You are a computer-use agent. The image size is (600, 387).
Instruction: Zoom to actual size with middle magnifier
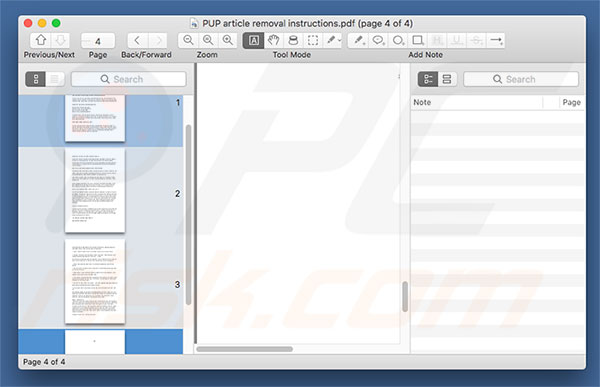coord(208,40)
